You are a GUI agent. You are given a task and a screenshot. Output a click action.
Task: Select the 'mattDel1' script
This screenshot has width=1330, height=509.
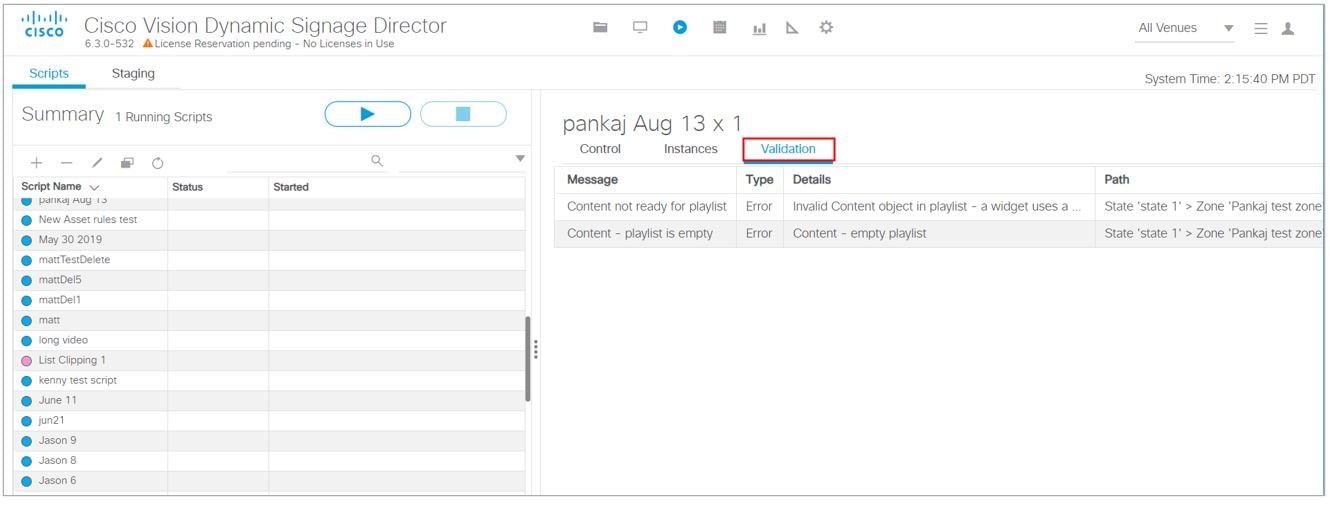point(269,300)
